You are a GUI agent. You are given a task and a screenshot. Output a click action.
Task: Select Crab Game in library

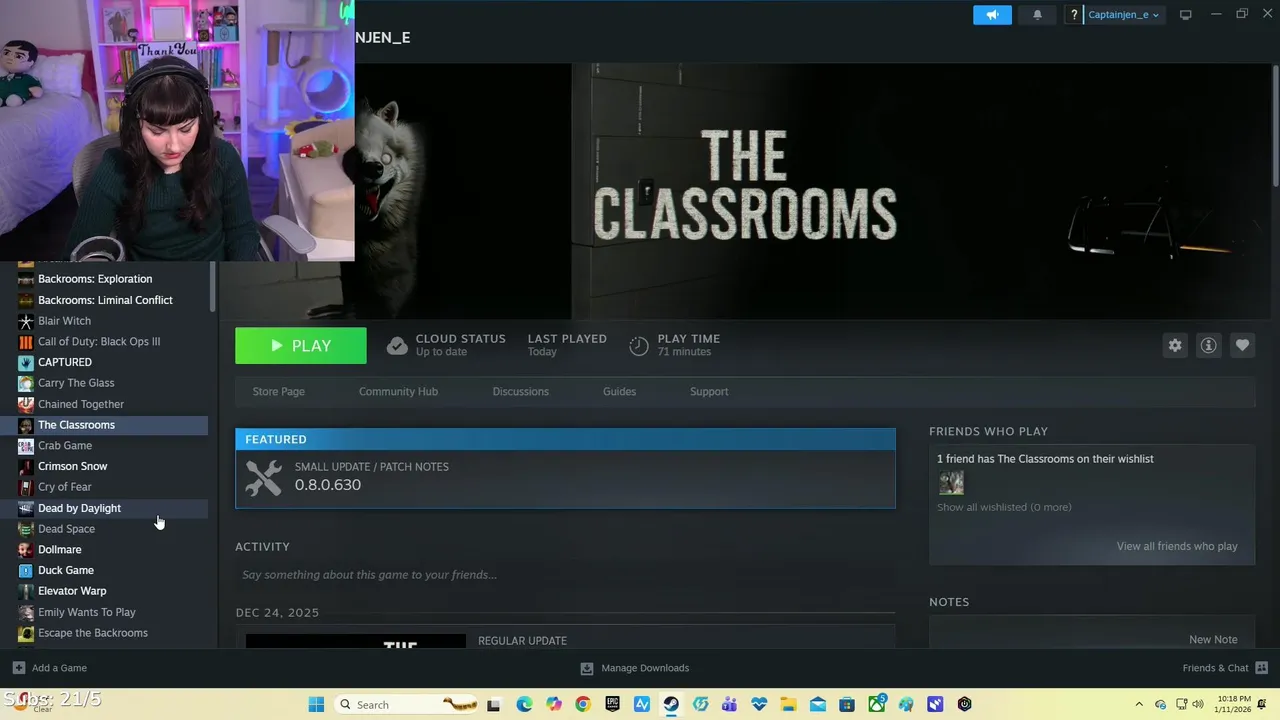pos(104,445)
